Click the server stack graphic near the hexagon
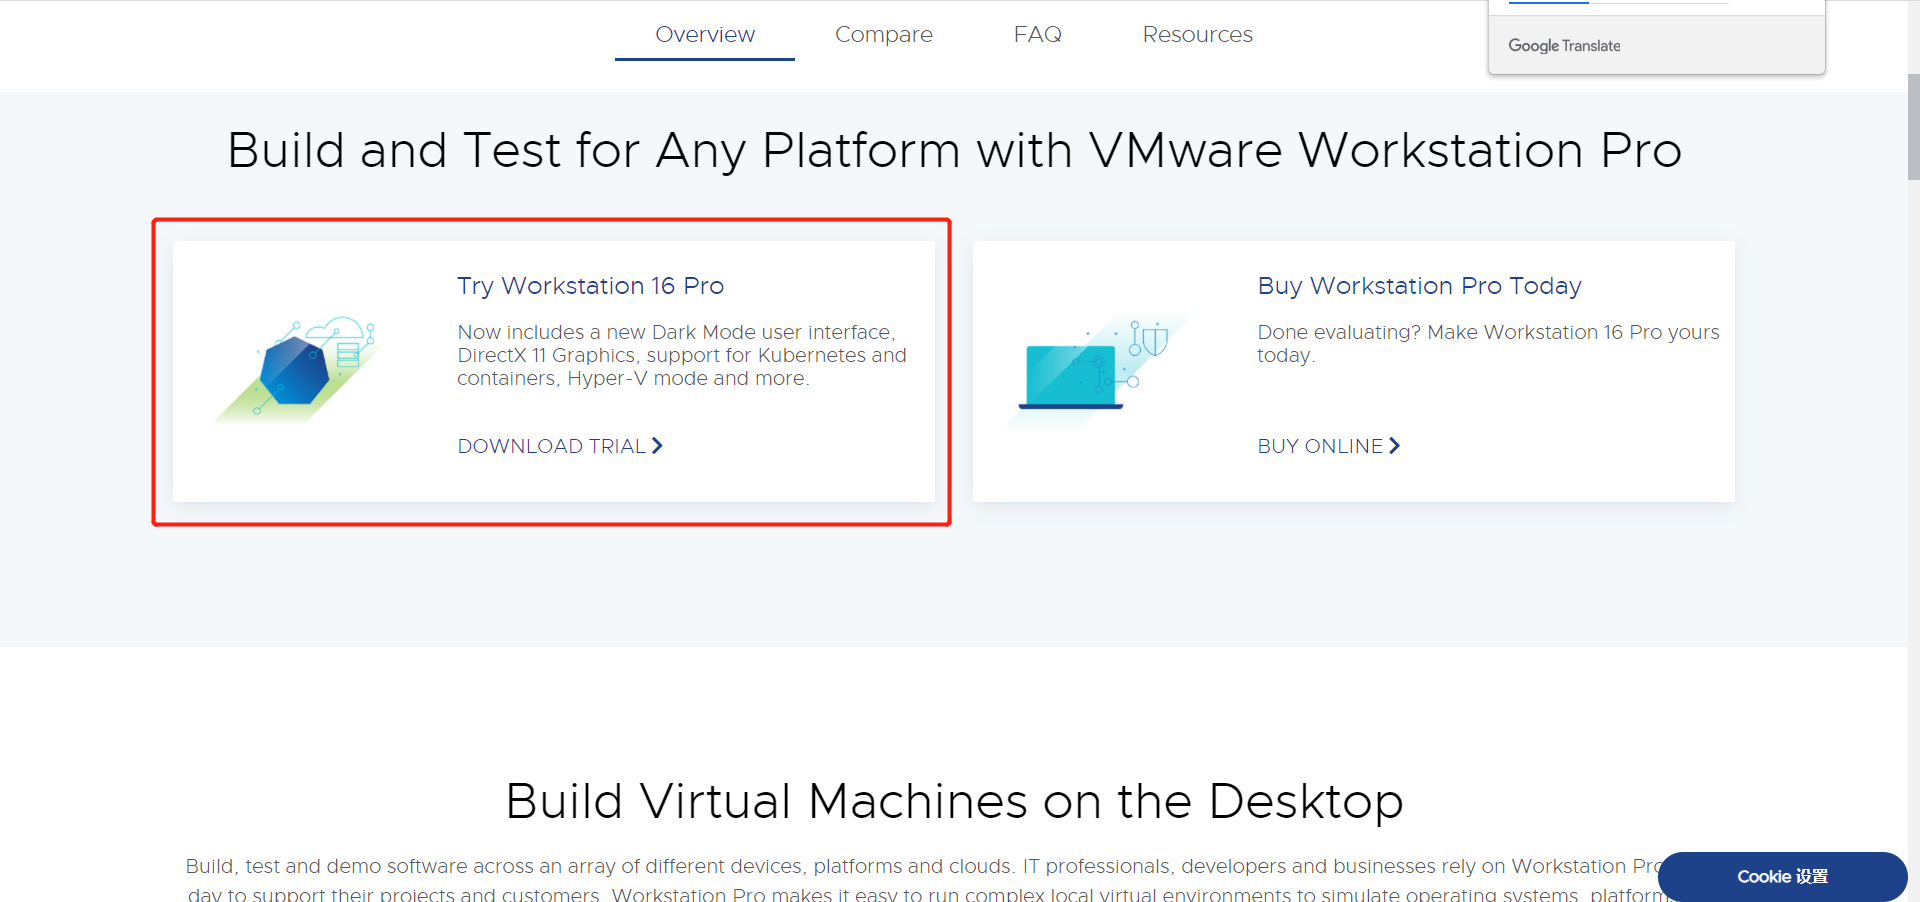The width and height of the screenshot is (1920, 902). (x=347, y=355)
